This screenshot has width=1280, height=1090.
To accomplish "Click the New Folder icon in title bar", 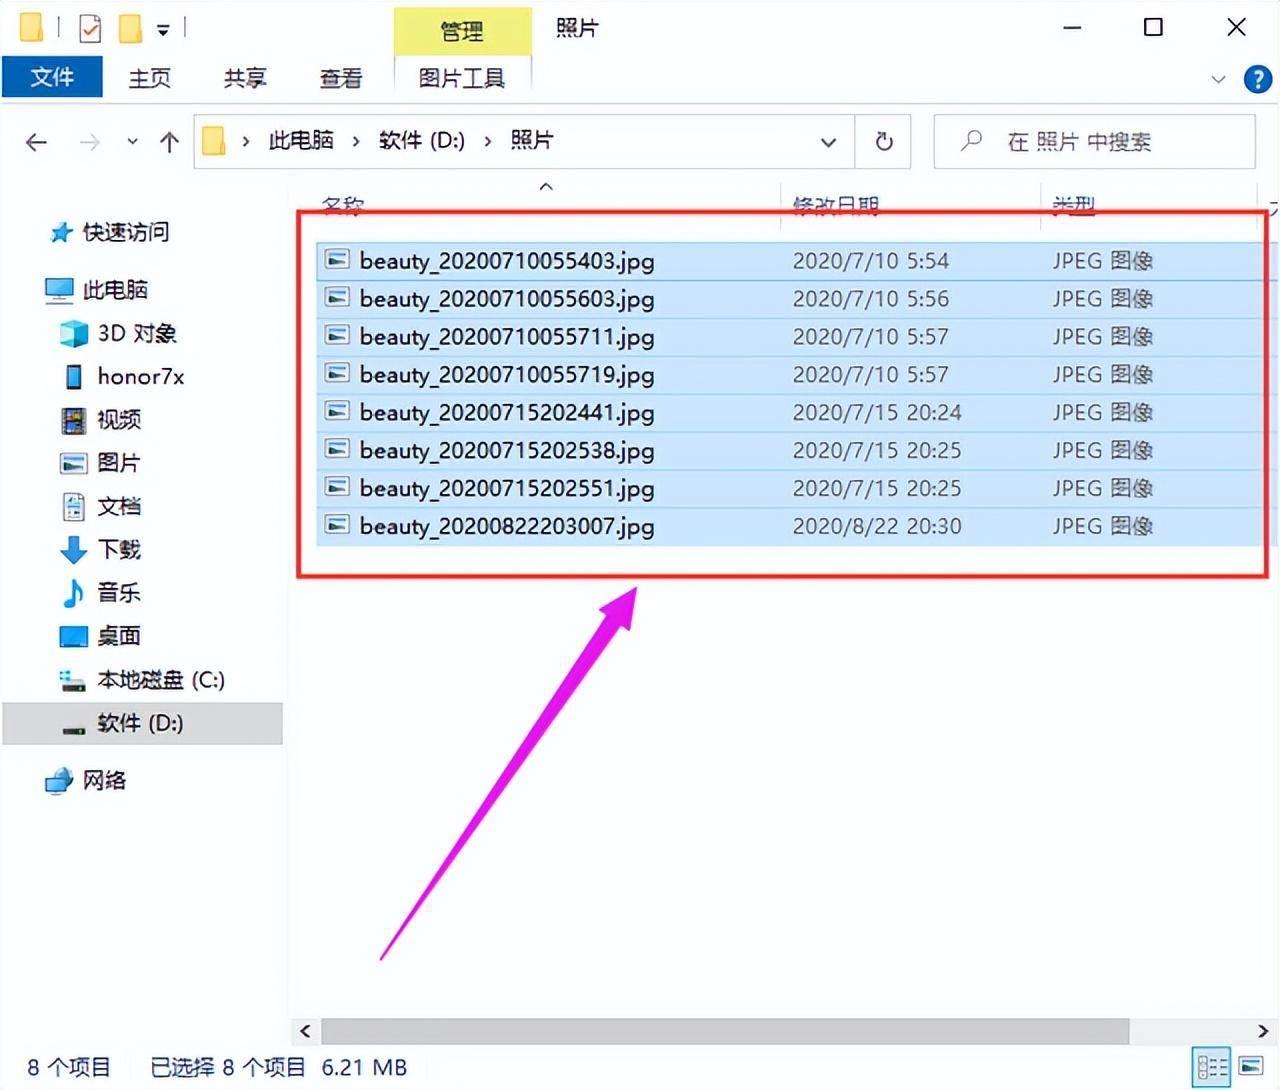I will coord(130,28).
